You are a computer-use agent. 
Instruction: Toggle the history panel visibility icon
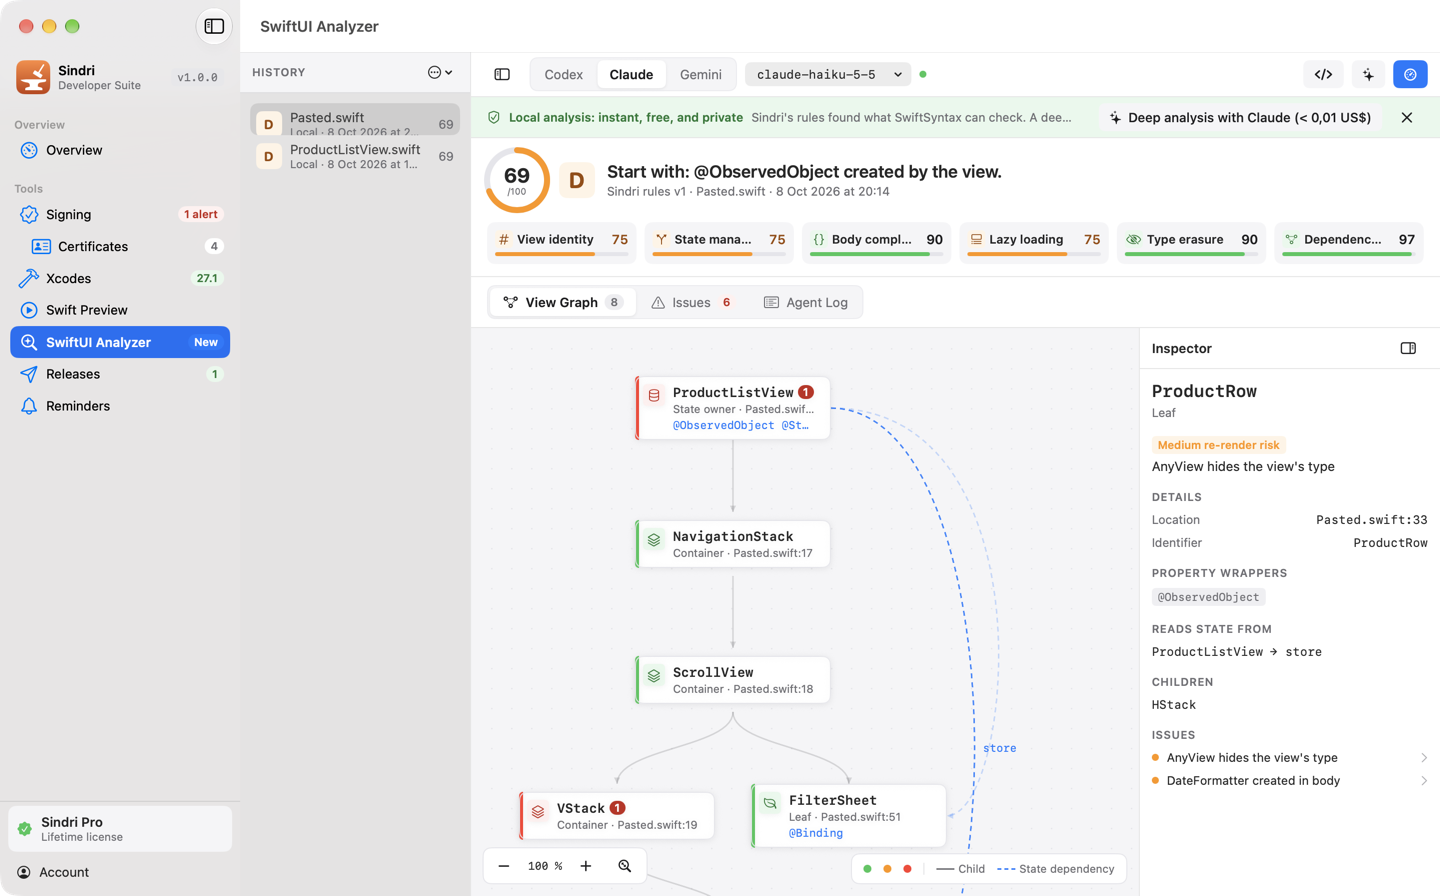(x=502, y=74)
